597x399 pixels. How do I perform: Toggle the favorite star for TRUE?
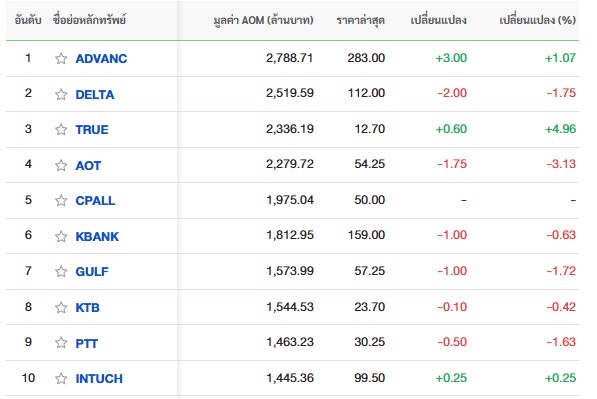pyautogui.click(x=61, y=129)
